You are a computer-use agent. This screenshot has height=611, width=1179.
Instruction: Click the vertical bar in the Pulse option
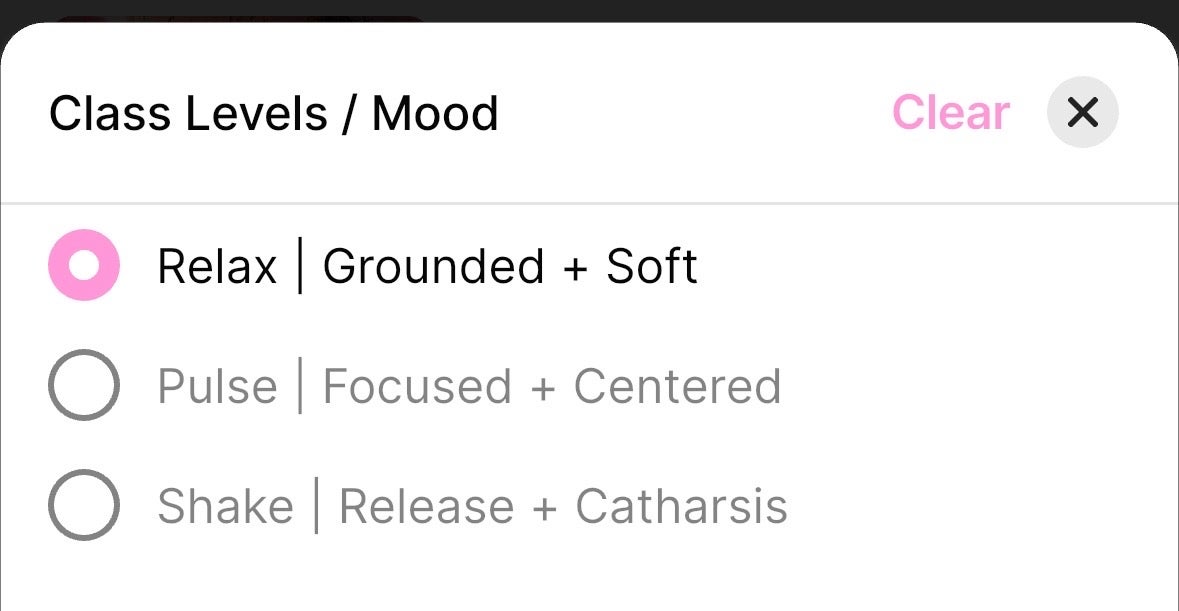tap(300, 386)
